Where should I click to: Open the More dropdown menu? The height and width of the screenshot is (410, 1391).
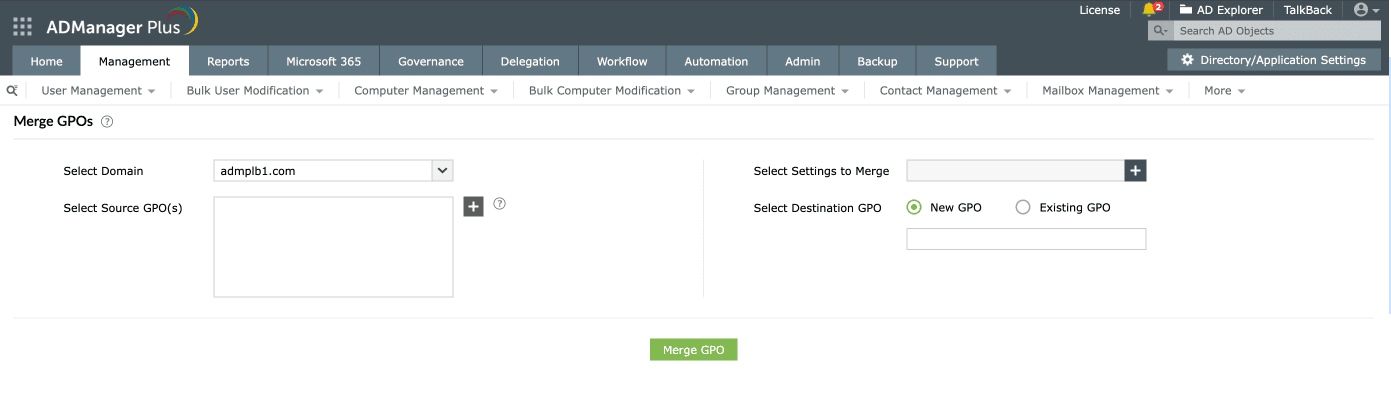pos(1224,90)
